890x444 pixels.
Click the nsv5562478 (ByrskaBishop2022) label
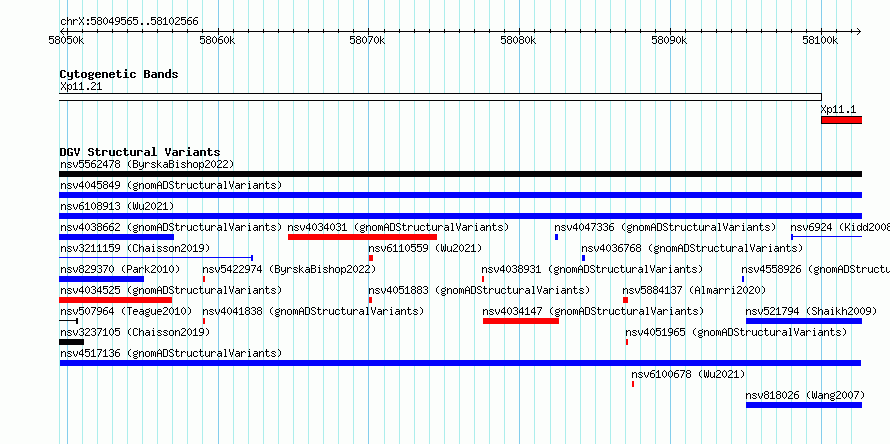click(x=147, y=165)
